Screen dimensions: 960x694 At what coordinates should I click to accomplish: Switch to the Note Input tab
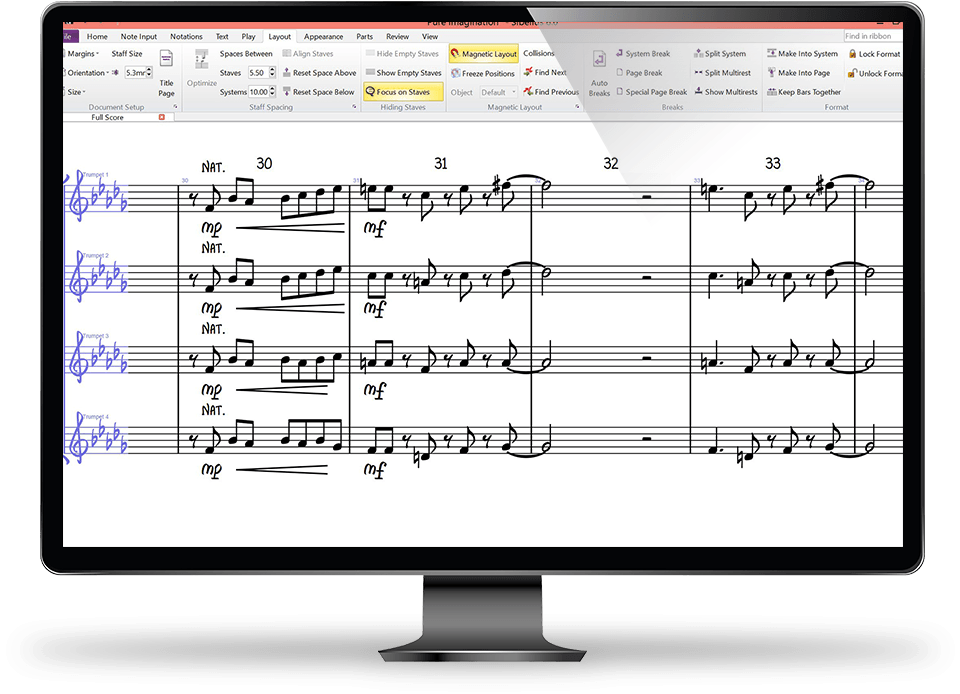click(138, 37)
